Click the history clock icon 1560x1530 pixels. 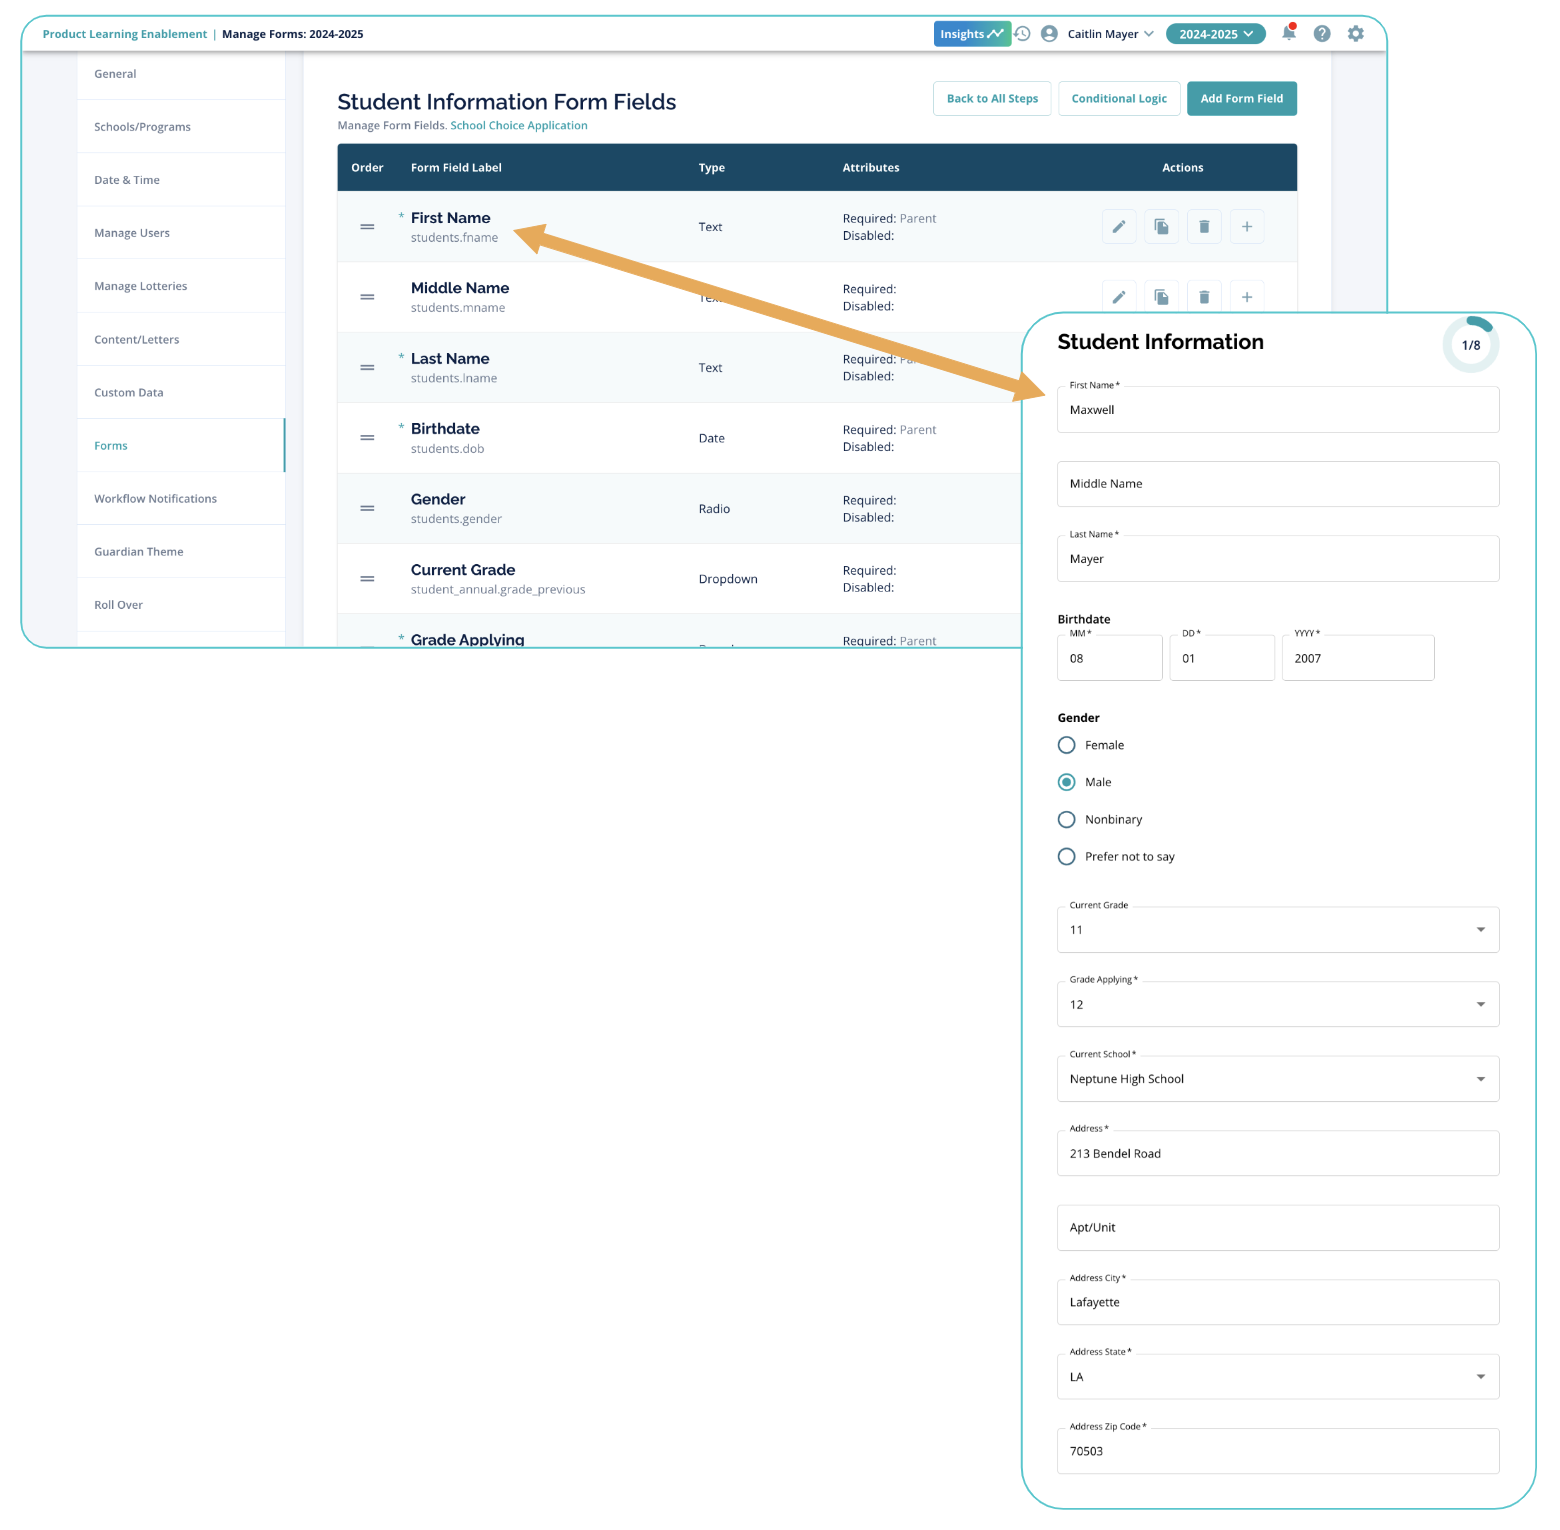coord(1022,34)
